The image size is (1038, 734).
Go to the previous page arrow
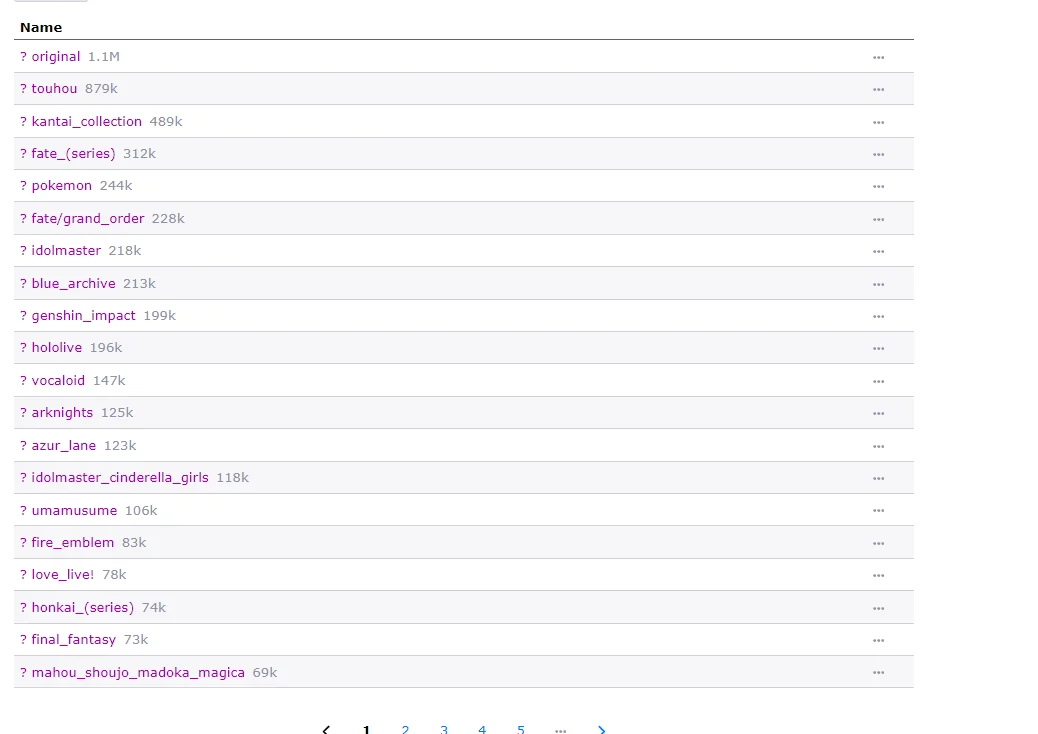[x=326, y=729]
